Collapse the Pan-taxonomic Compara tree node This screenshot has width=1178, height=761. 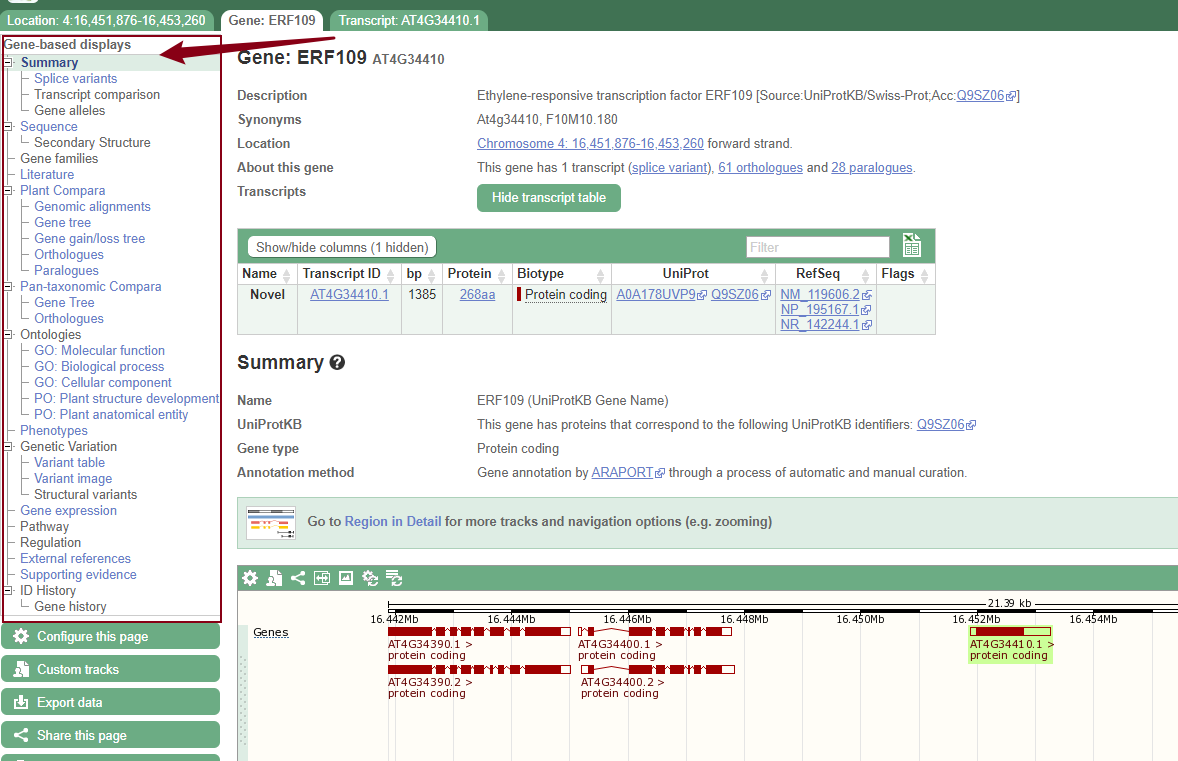pos(8,286)
